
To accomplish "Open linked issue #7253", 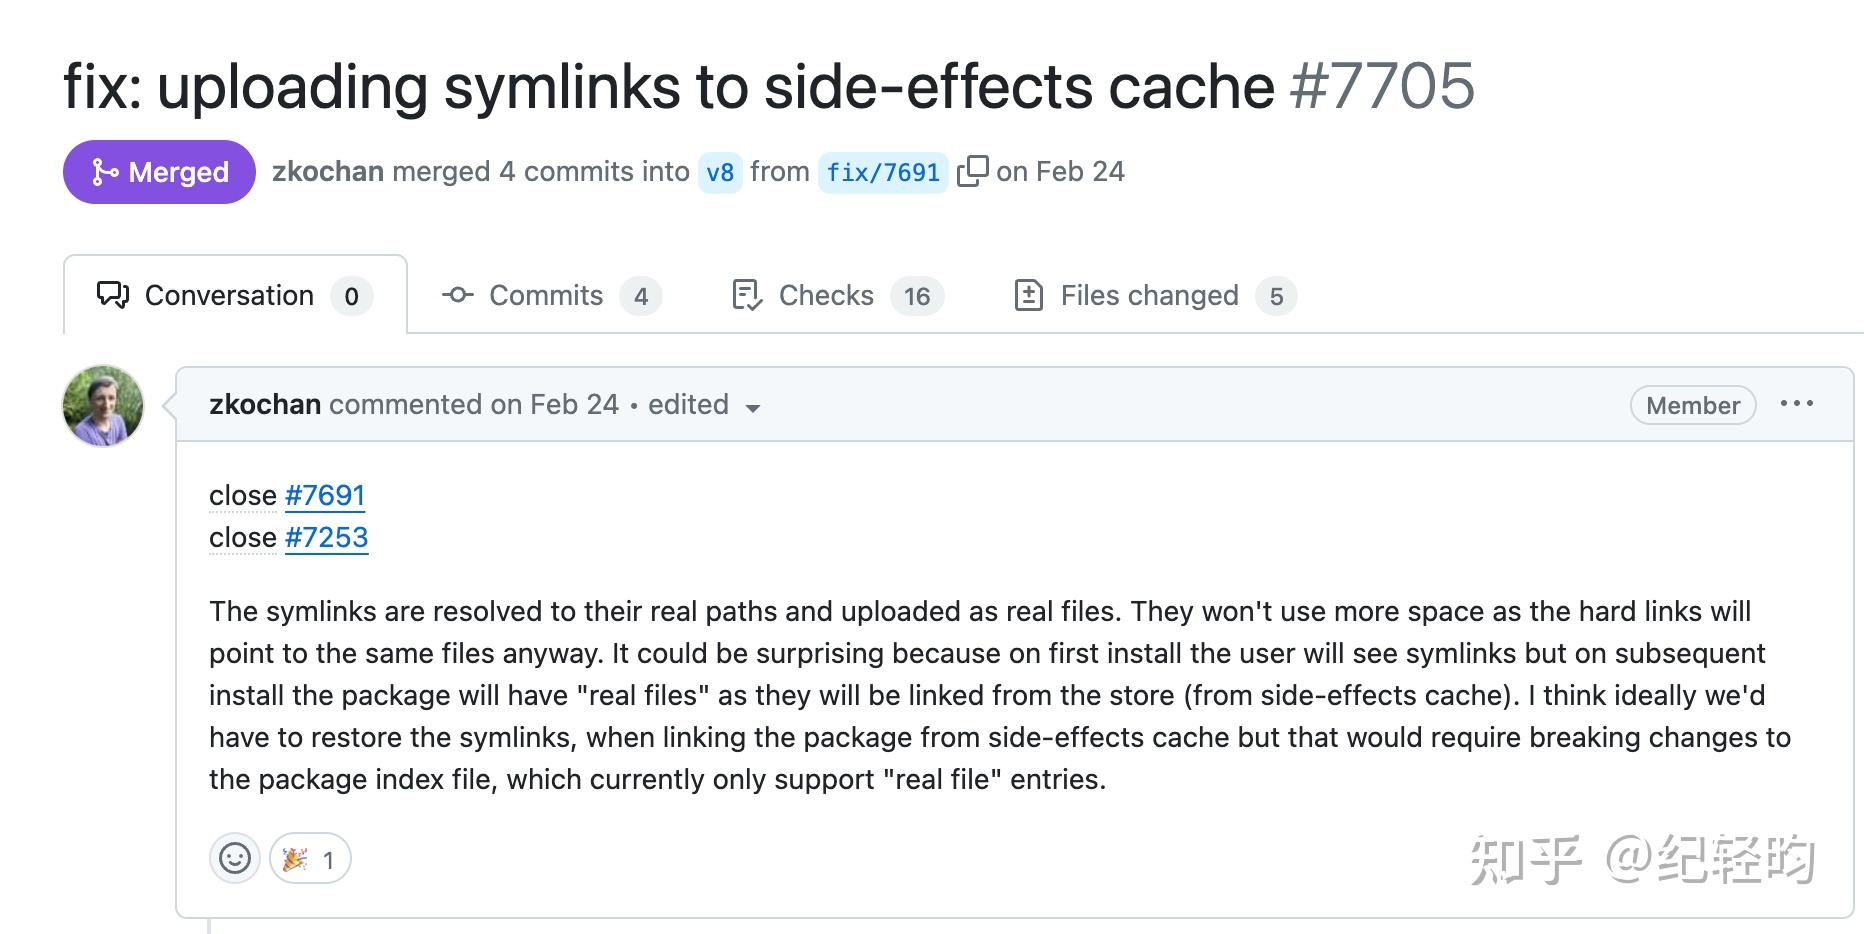I will (326, 537).
